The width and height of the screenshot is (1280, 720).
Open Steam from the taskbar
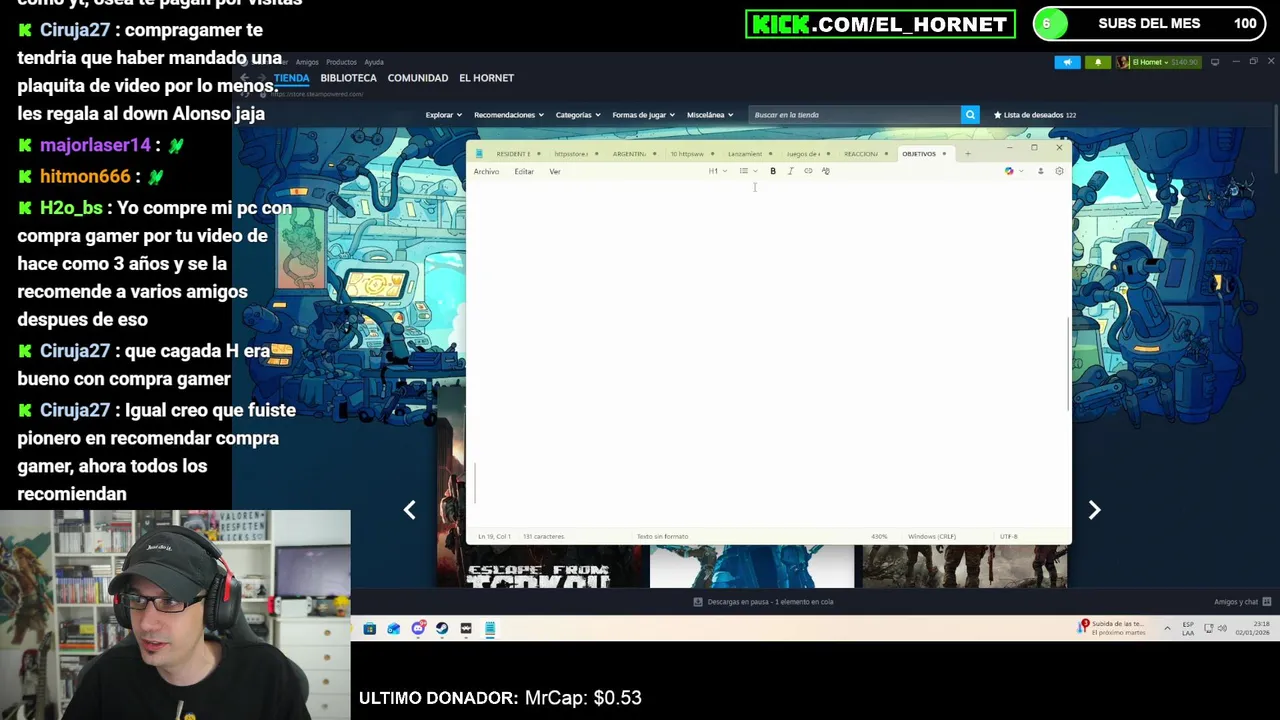[x=442, y=628]
